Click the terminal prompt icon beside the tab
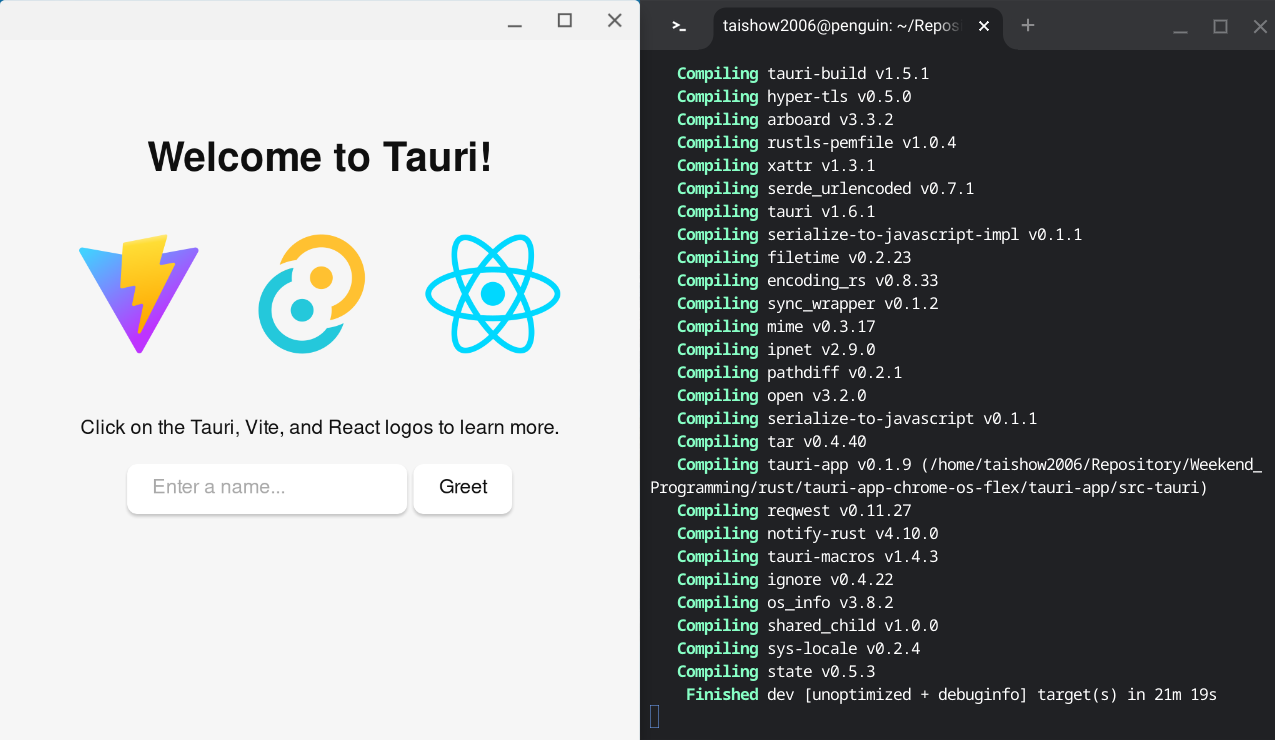The image size is (1275, 740). [679, 27]
